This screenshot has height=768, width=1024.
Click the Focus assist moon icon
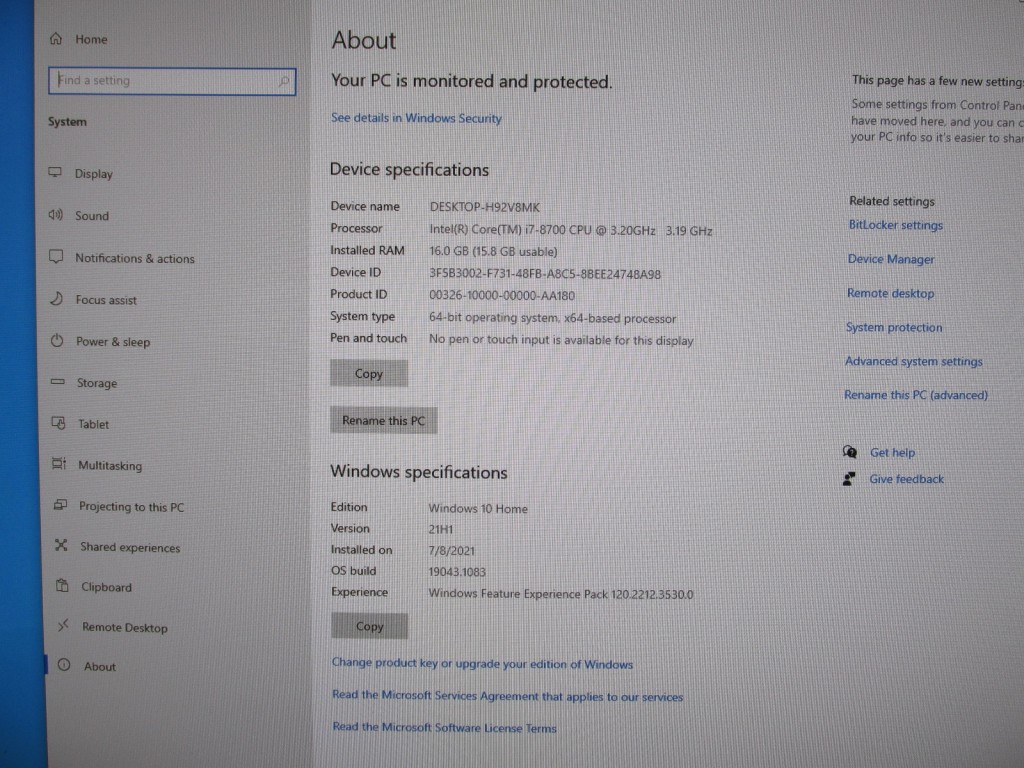[x=57, y=298]
